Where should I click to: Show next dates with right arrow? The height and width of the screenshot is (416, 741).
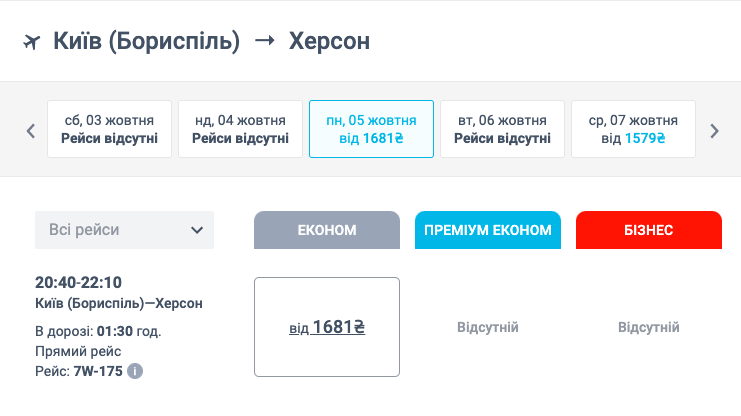pyautogui.click(x=714, y=131)
